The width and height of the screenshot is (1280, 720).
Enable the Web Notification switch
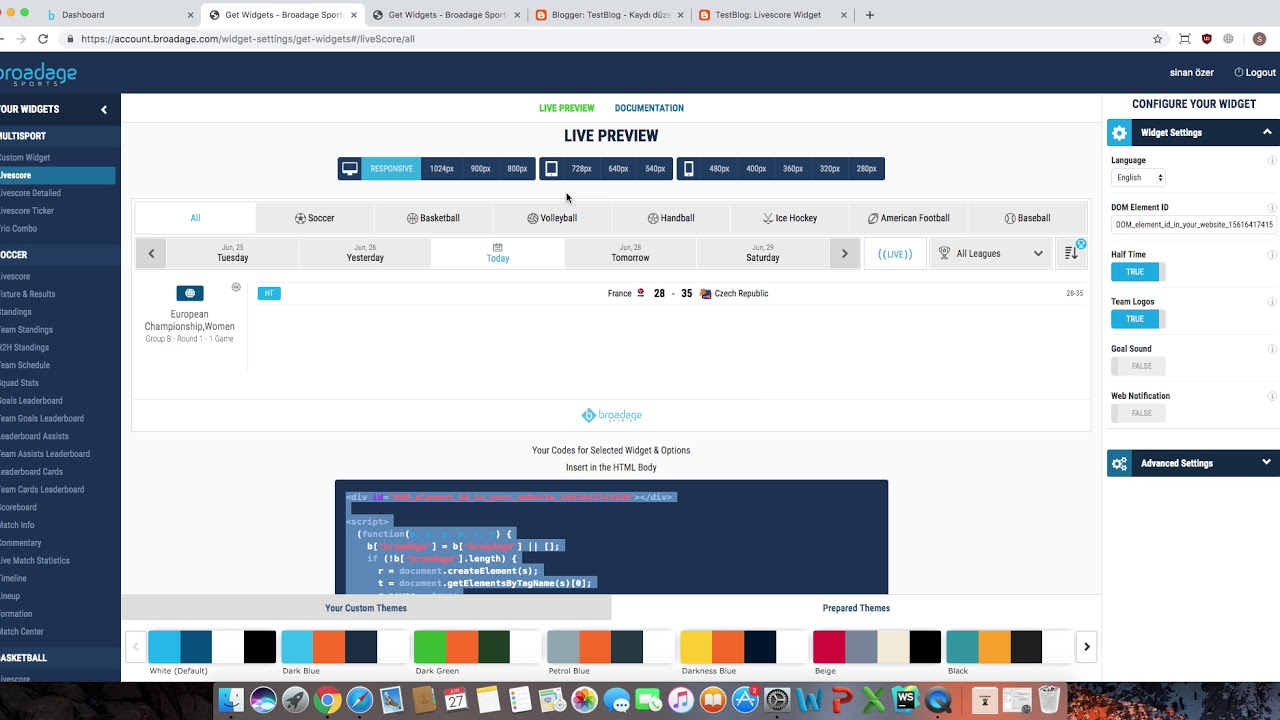[1138, 413]
